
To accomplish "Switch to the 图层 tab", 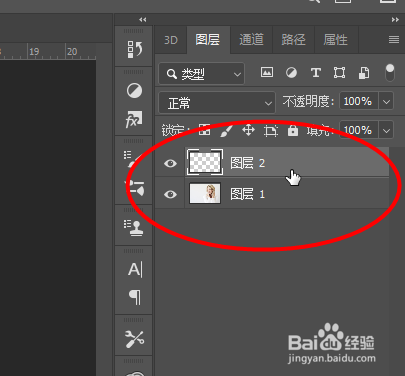I will pyautogui.click(x=208, y=40).
